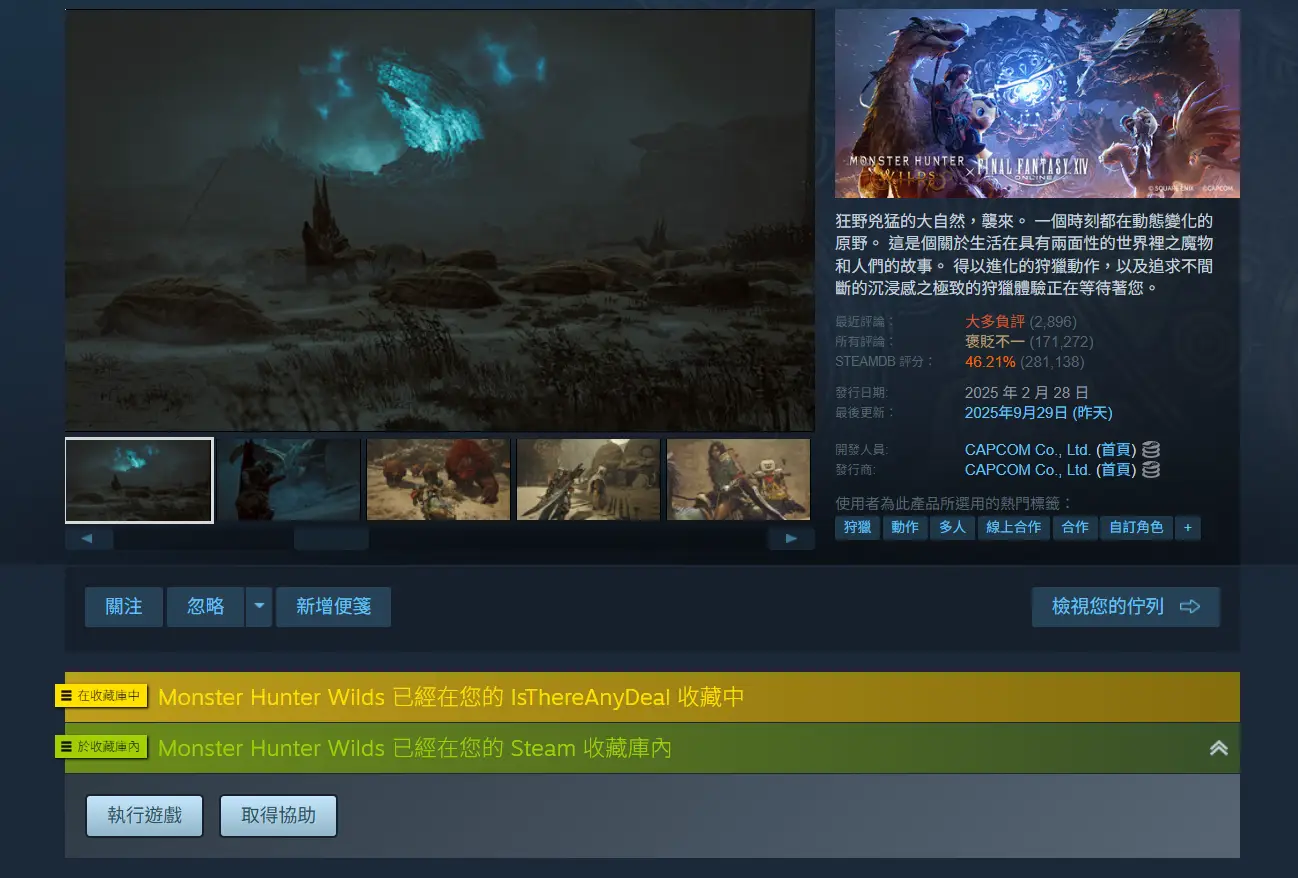Select the third thumbnail, the red monsters
1298x878 pixels.
click(438, 480)
